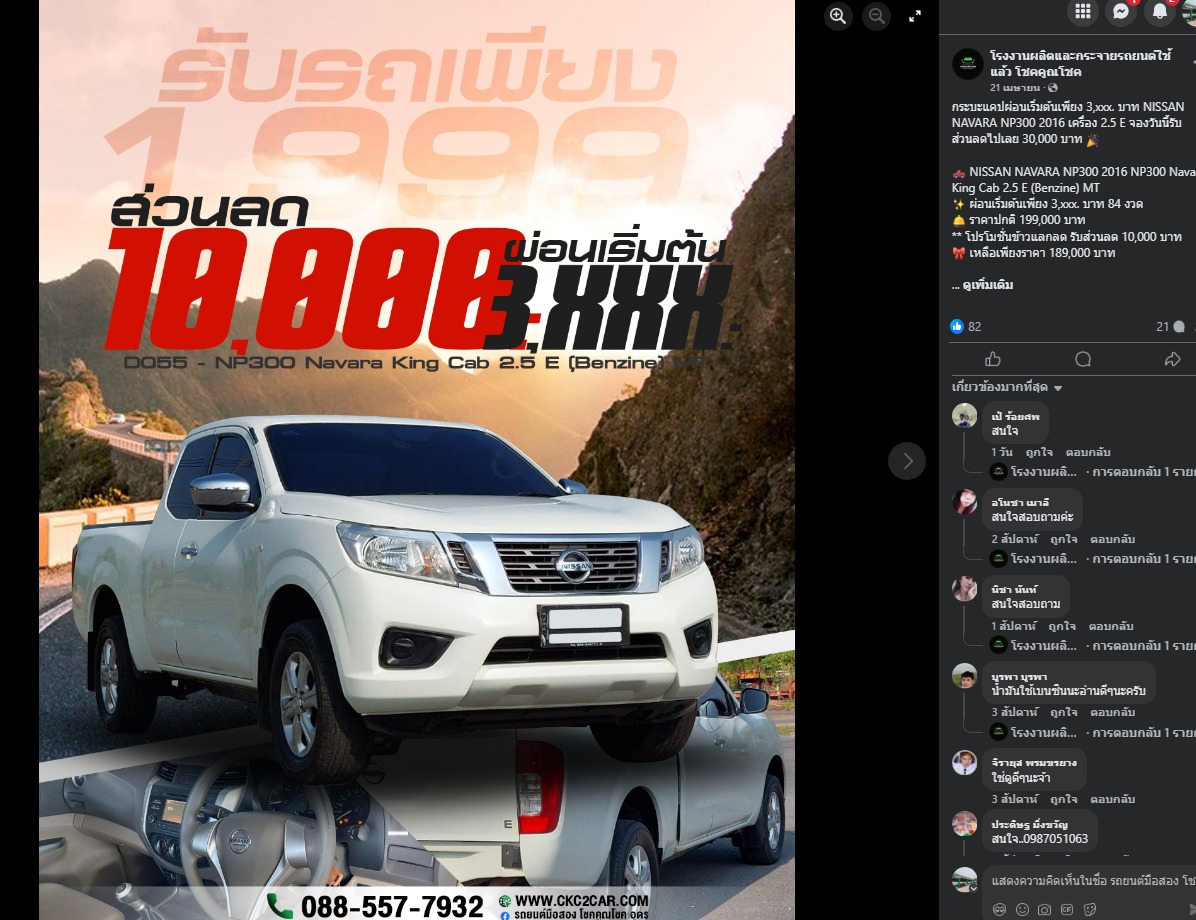Click the comment text box แสดงความคิดเห็น

1092,881
